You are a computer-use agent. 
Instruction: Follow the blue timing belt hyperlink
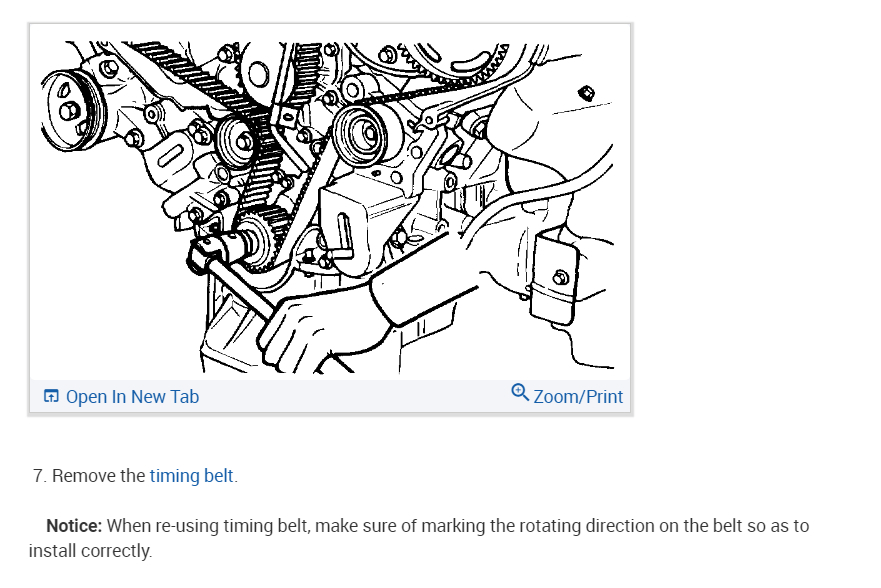coord(191,476)
